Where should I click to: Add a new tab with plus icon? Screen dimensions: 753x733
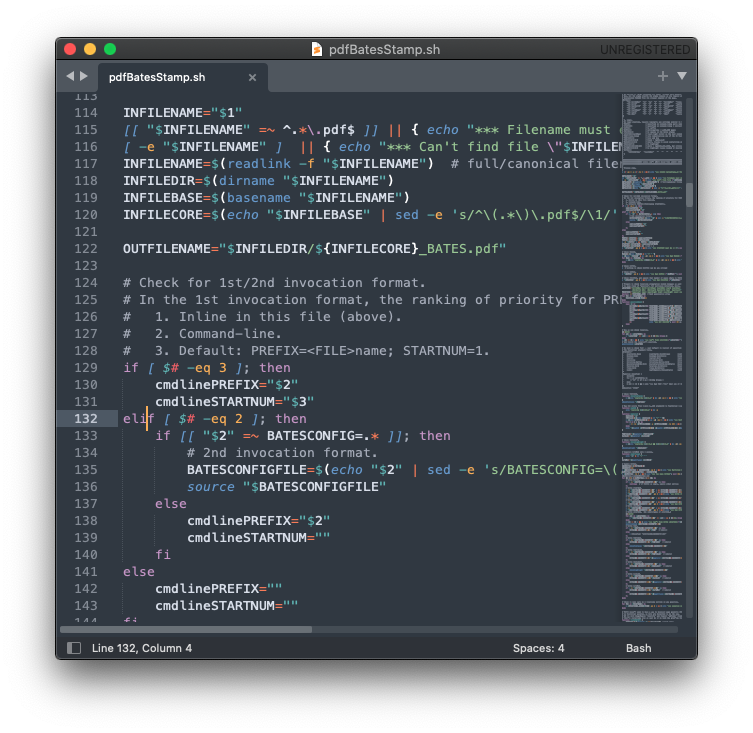point(663,76)
